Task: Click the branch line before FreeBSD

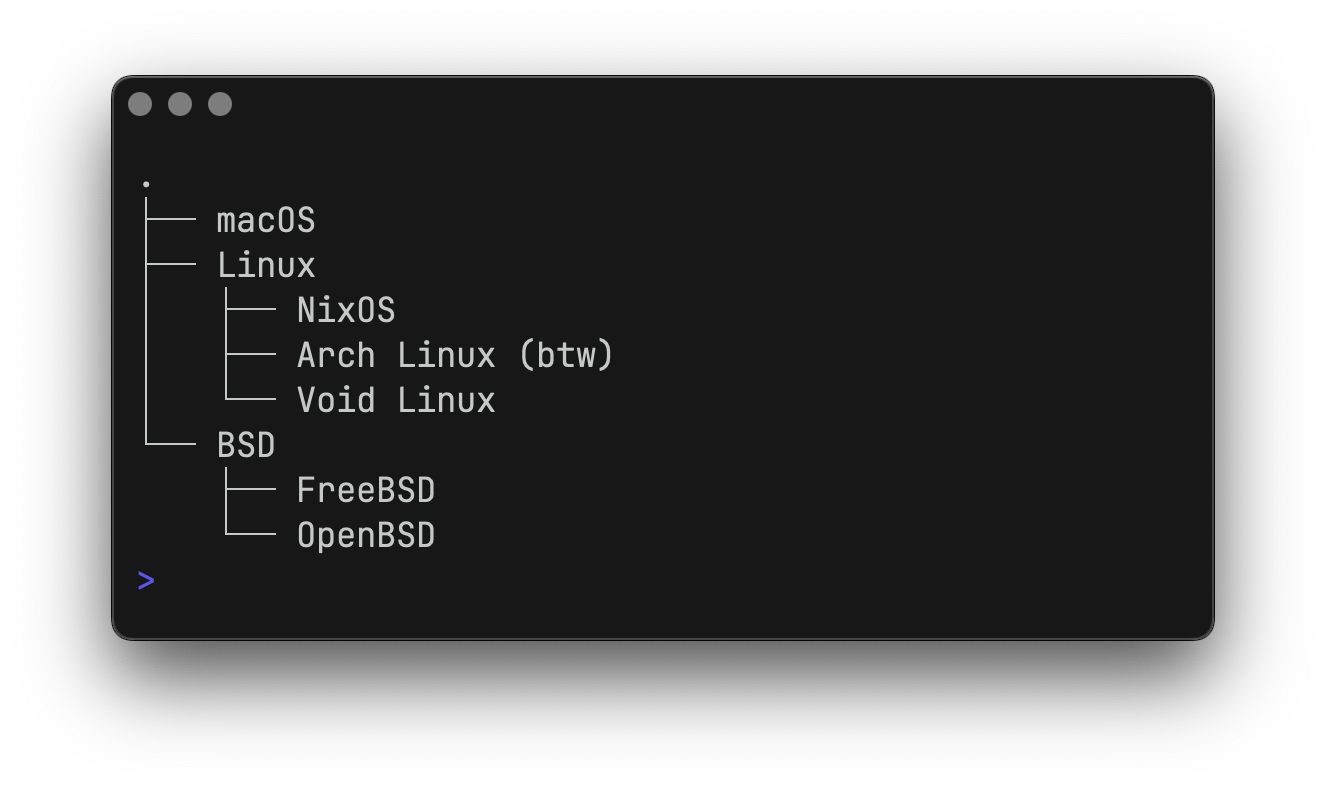Action: click(x=251, y=490)
